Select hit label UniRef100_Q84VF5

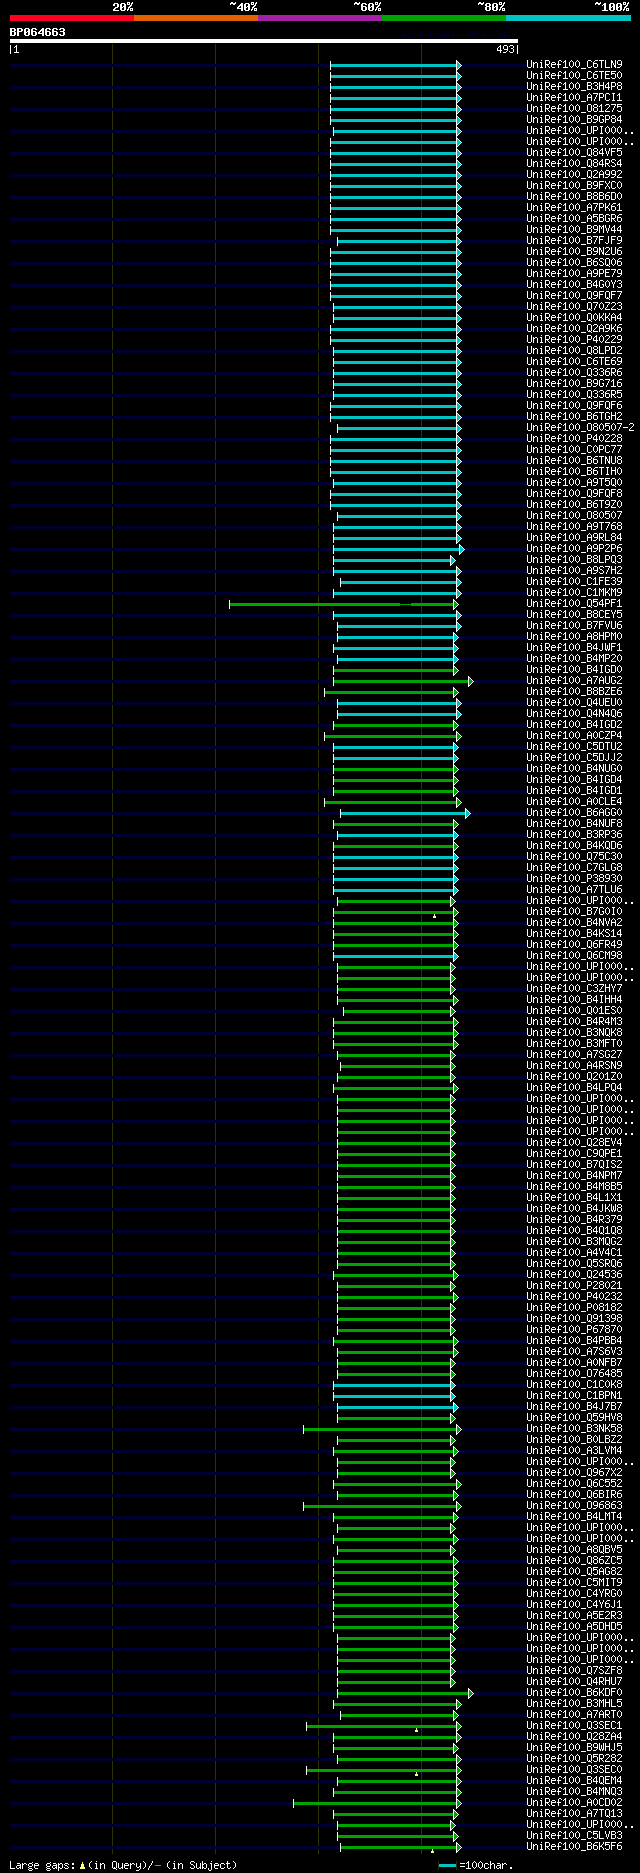(574, 153)
